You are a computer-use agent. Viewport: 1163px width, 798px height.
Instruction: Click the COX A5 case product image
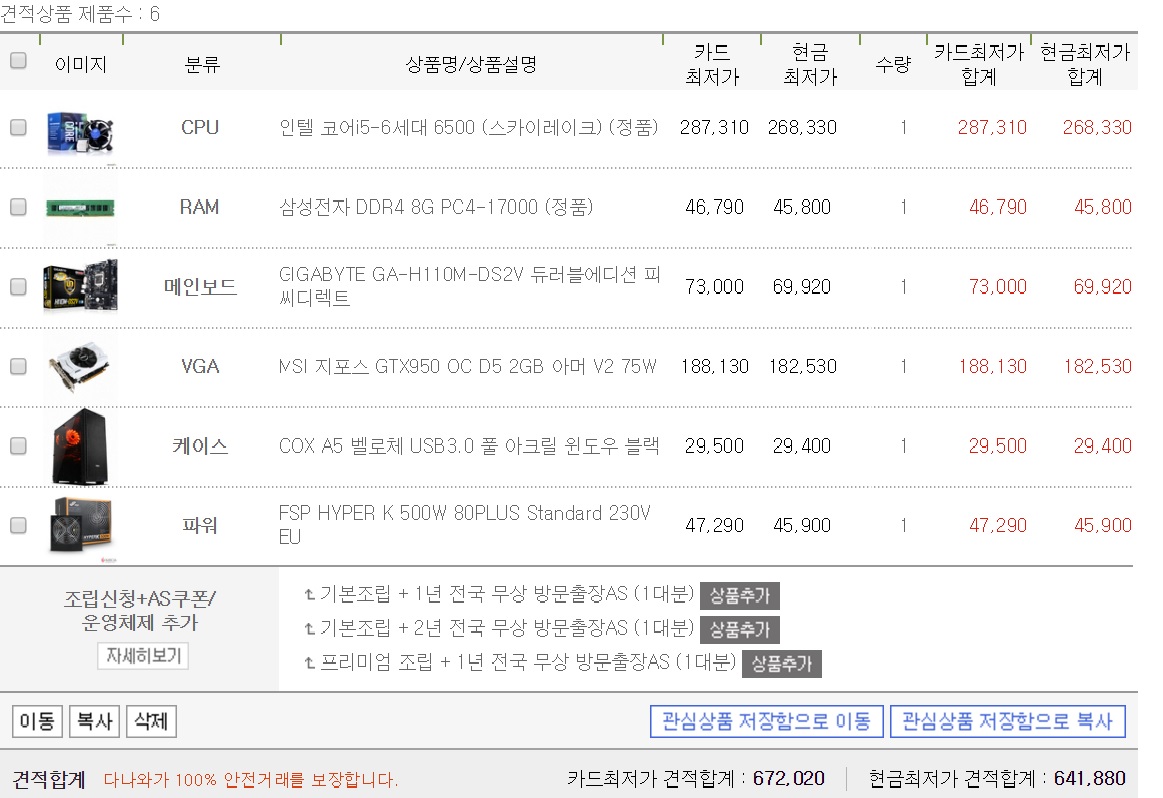pyautogui.click(x=80, y=446)
